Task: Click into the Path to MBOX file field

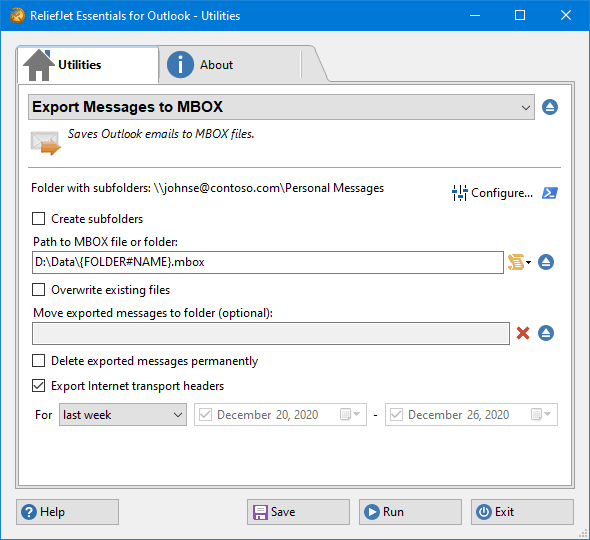Action: (268, 262)
